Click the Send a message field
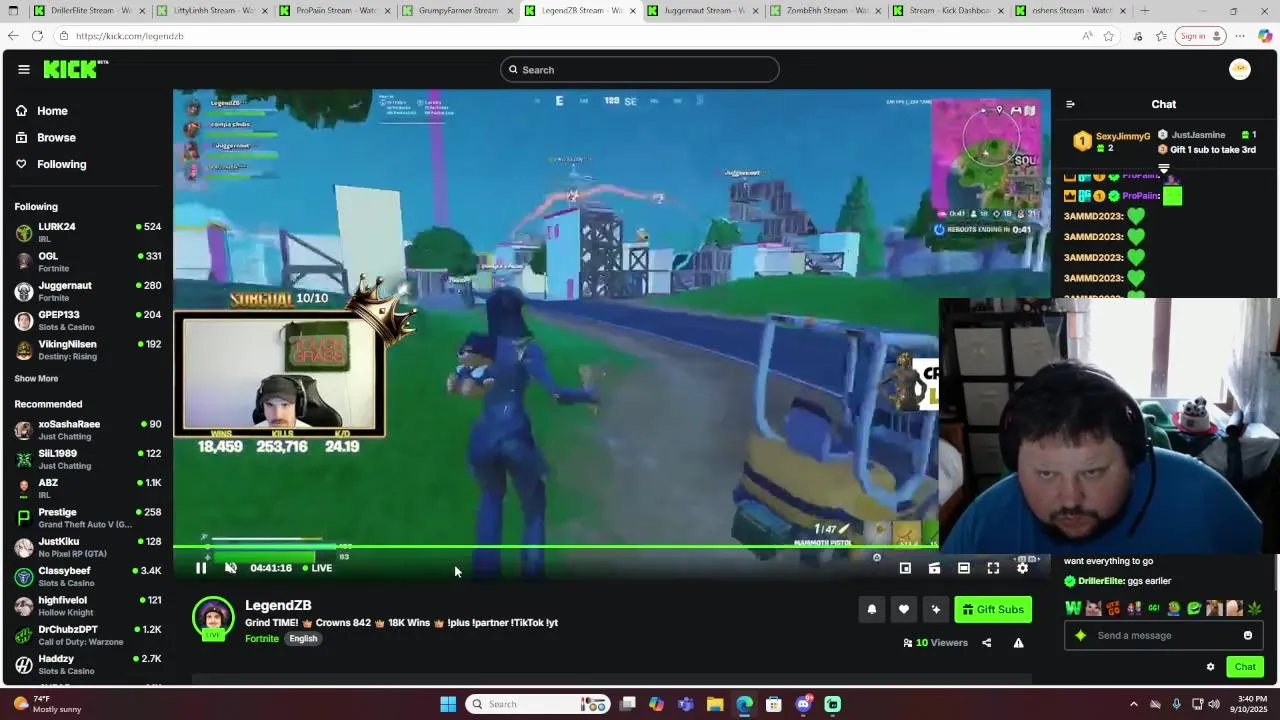 [x=1163, y=635]
